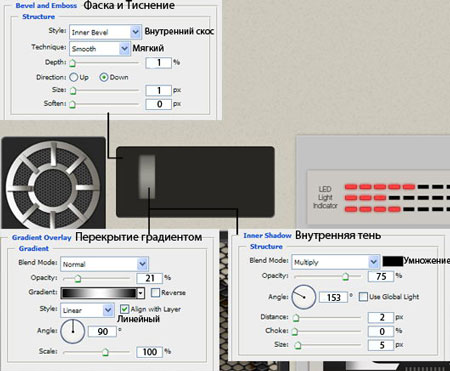This screenshot has width=450, height=371.
Task: Click the Gradient Overlay opacity field showing 21
Action: 149,278
